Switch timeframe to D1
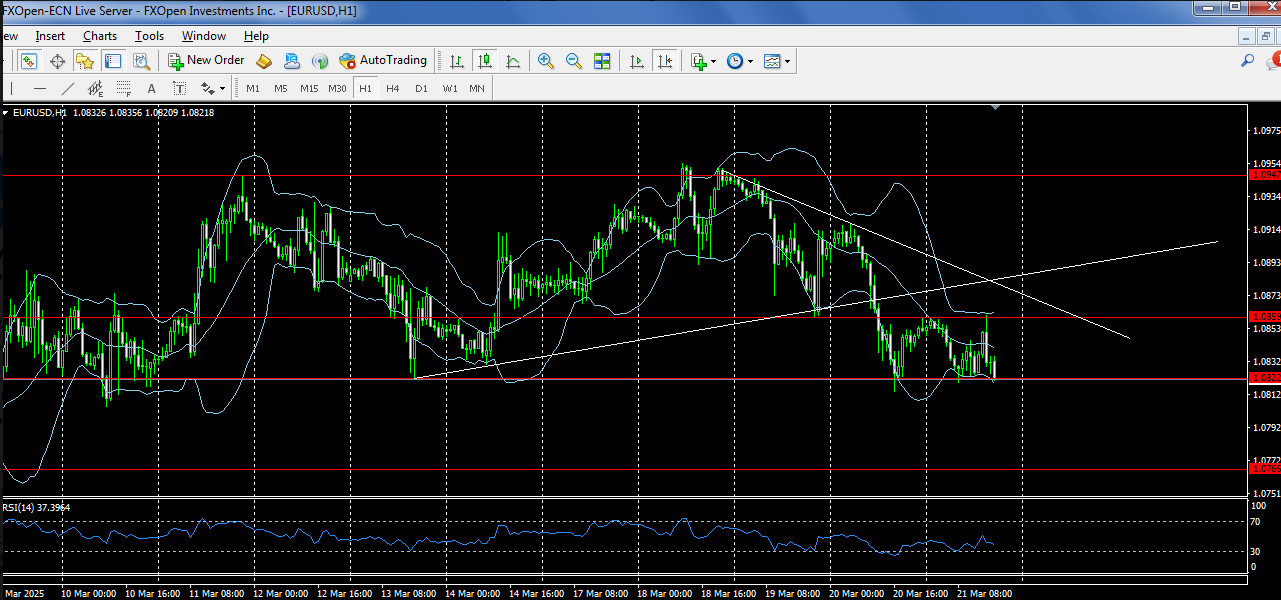Screen dimensions: 1281x600 click(421, 88)
